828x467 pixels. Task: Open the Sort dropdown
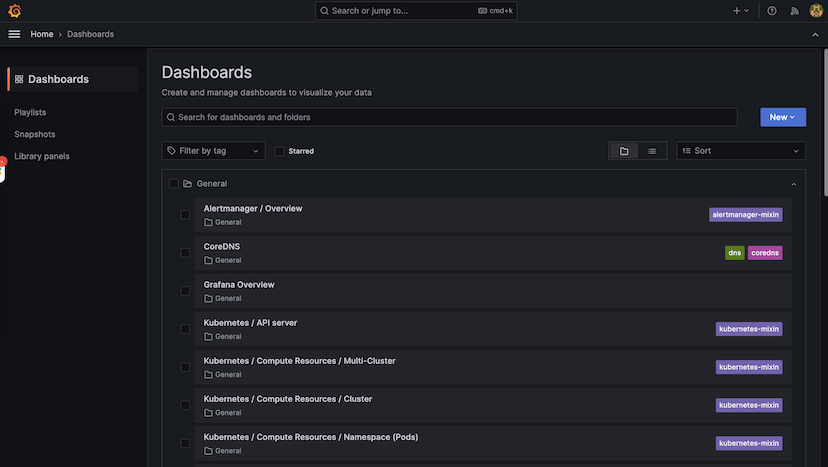(741, 151)
